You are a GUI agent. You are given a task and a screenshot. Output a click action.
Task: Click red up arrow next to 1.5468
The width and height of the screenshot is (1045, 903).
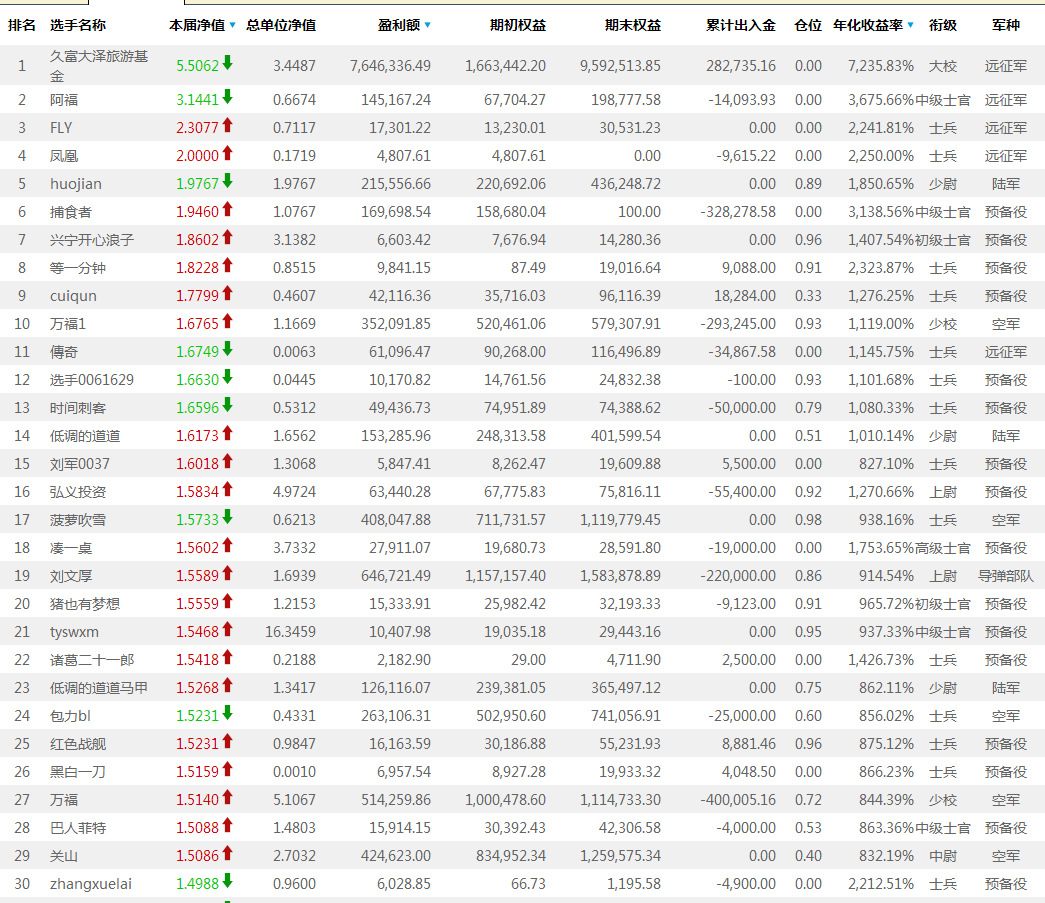tap(227, 628)
